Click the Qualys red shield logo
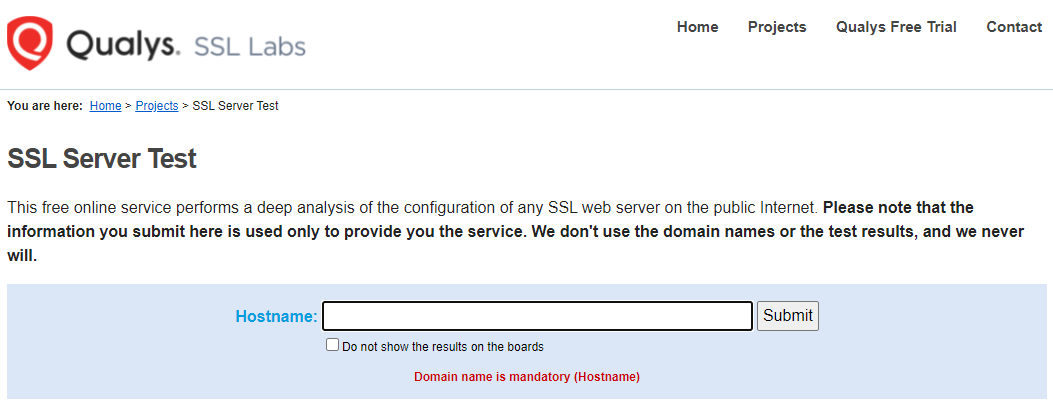 pos(30,42)
